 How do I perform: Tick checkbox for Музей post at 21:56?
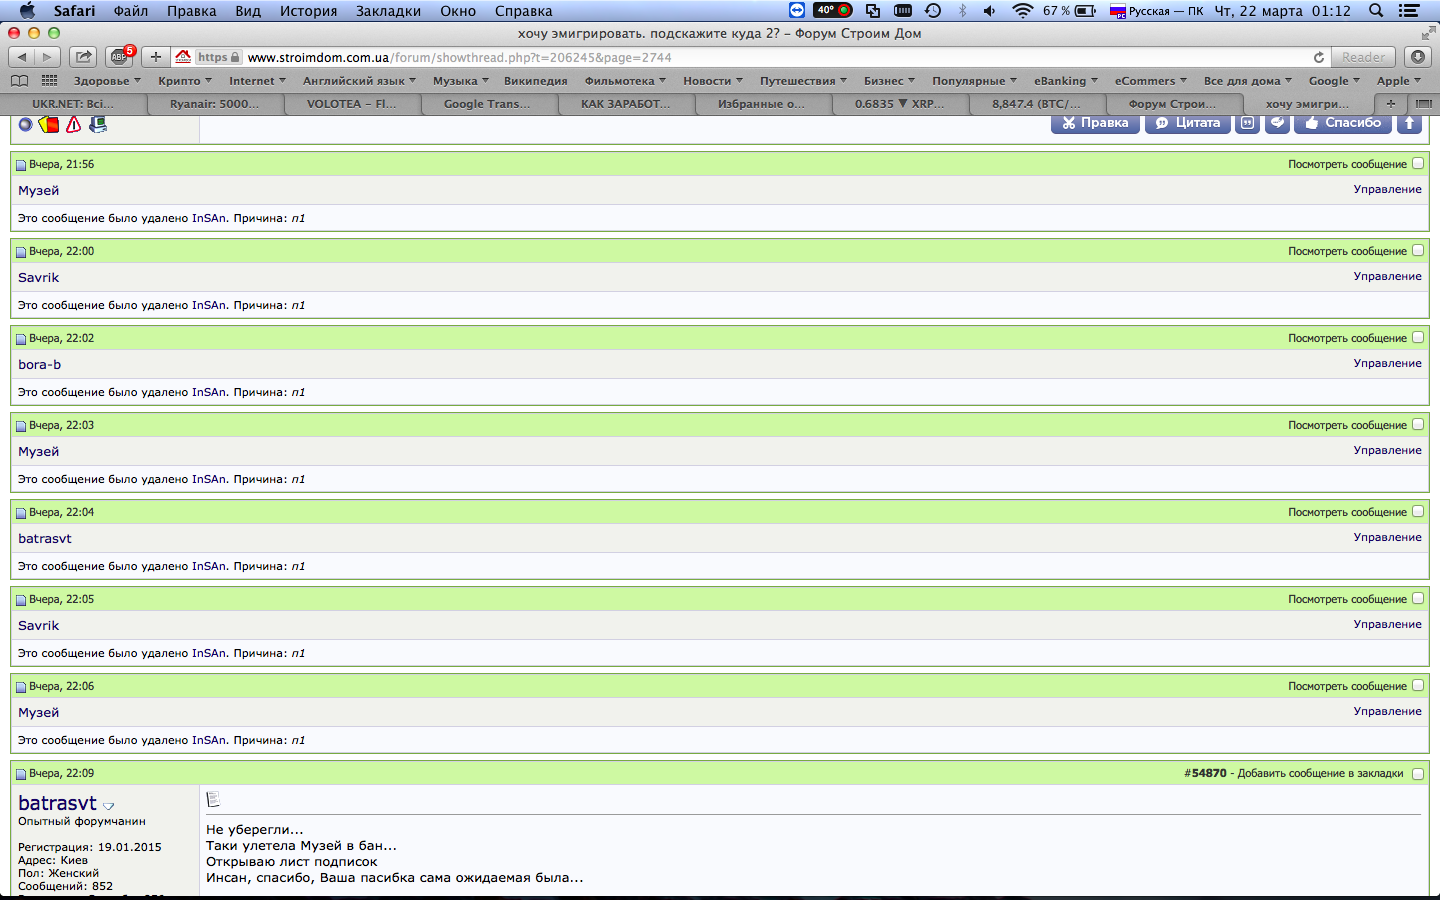coord(1418,163)
